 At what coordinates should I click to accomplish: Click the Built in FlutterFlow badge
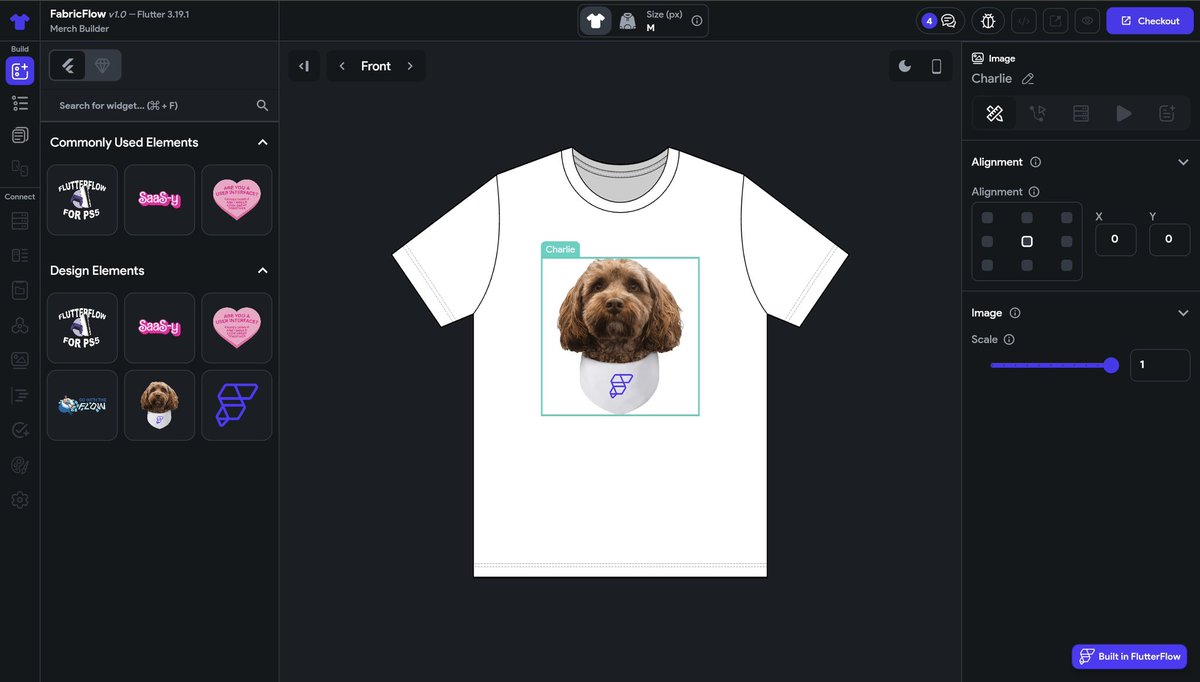[1129, 657]
